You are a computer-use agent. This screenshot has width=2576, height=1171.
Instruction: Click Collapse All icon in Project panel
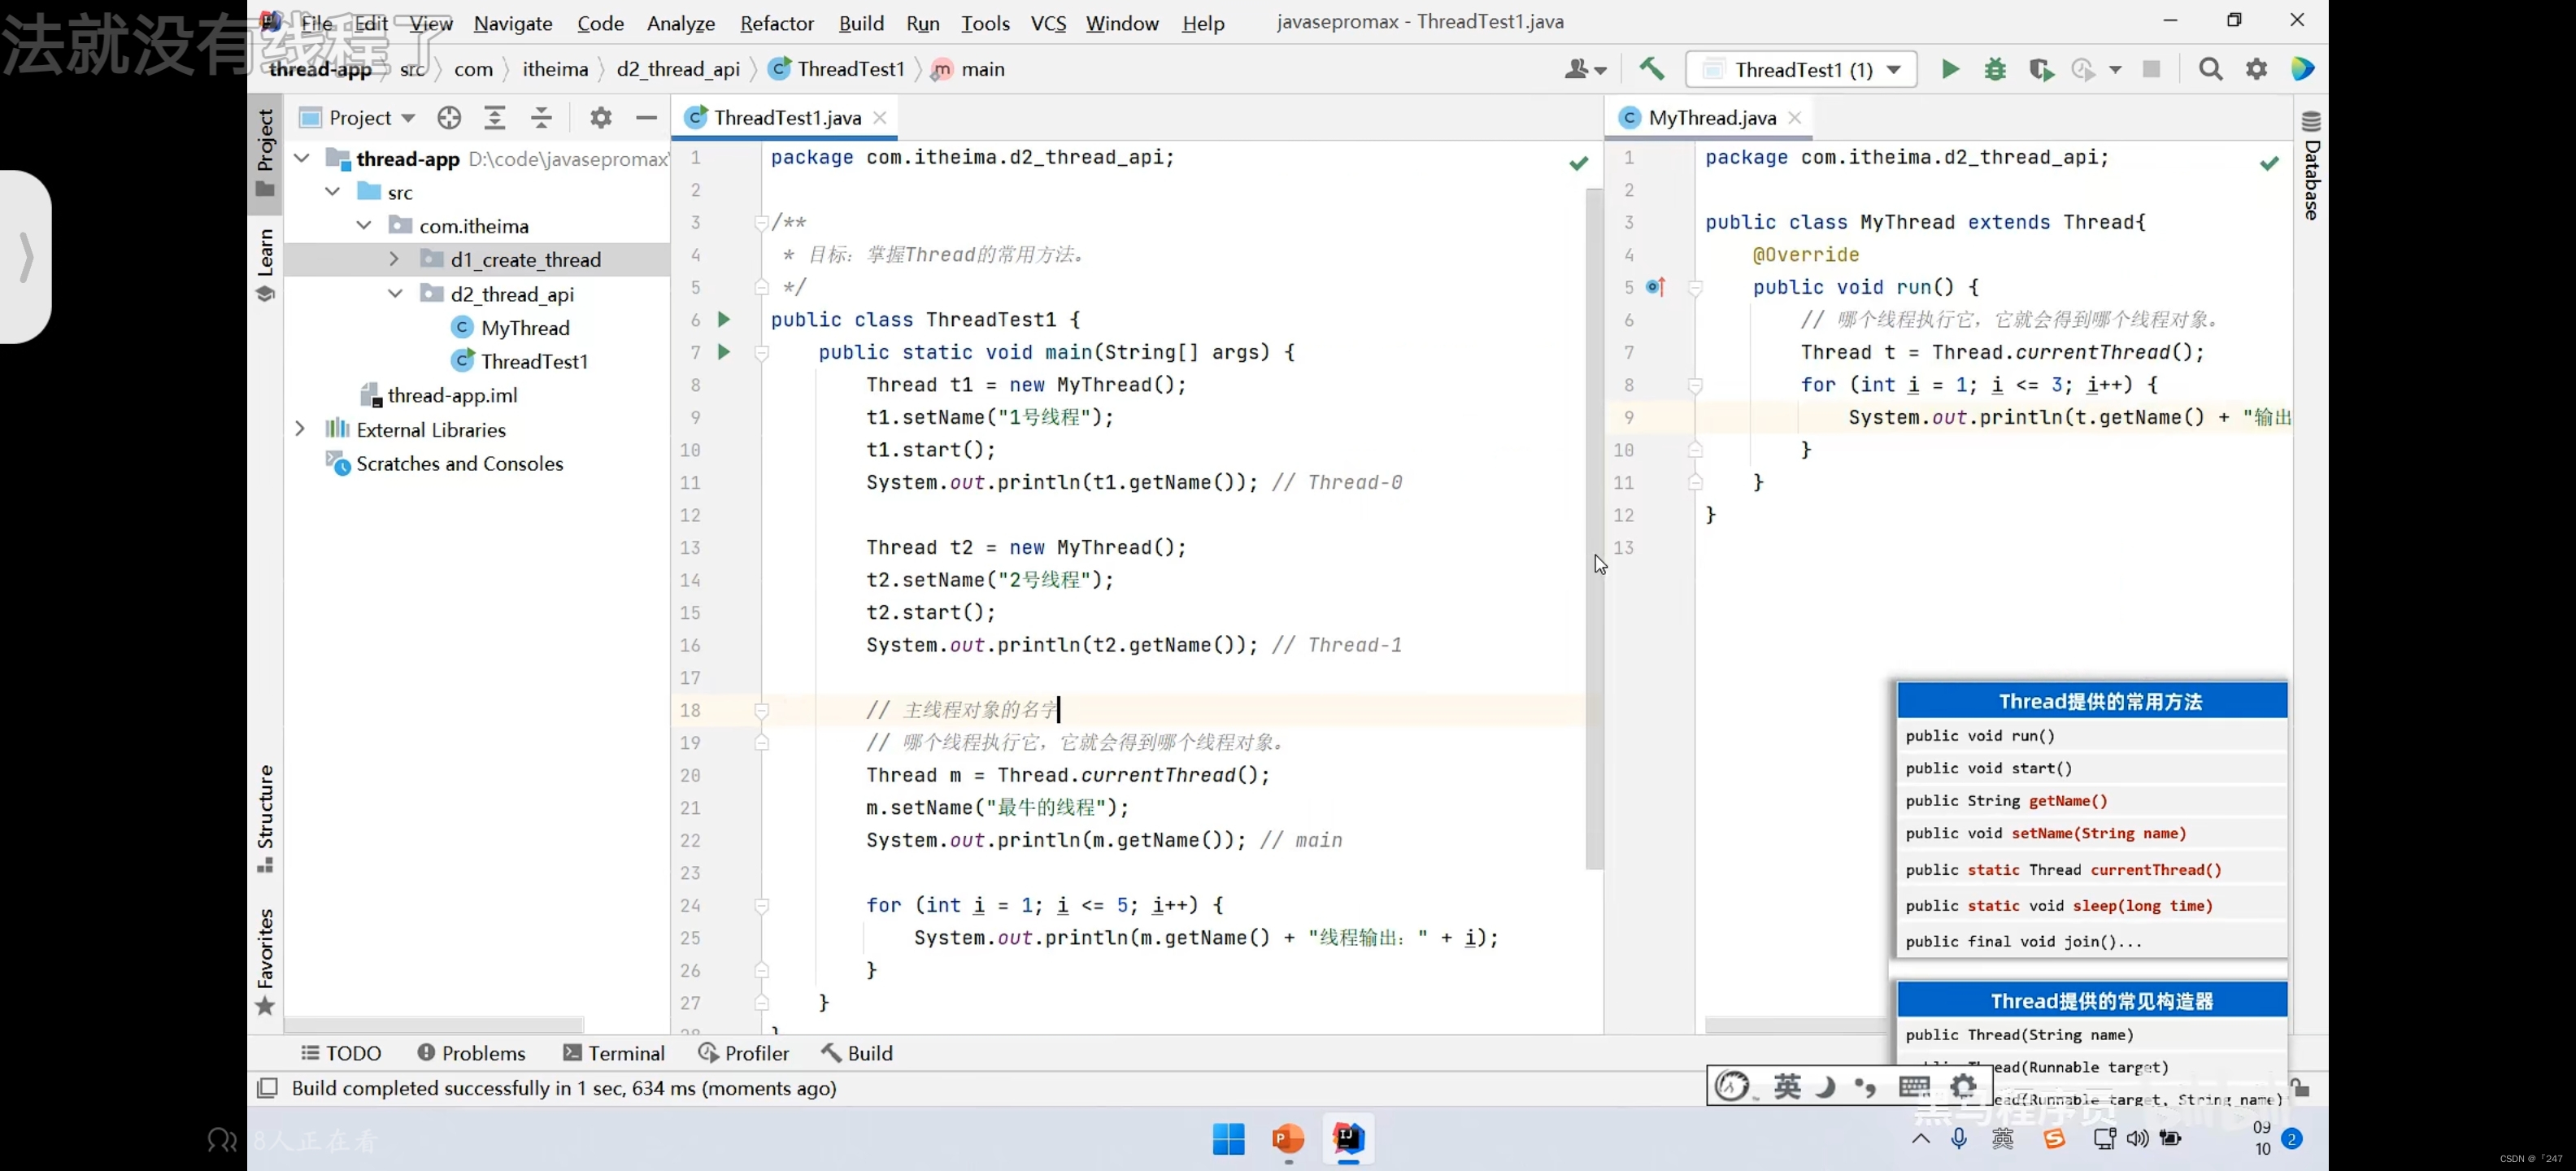pos(541,118)
